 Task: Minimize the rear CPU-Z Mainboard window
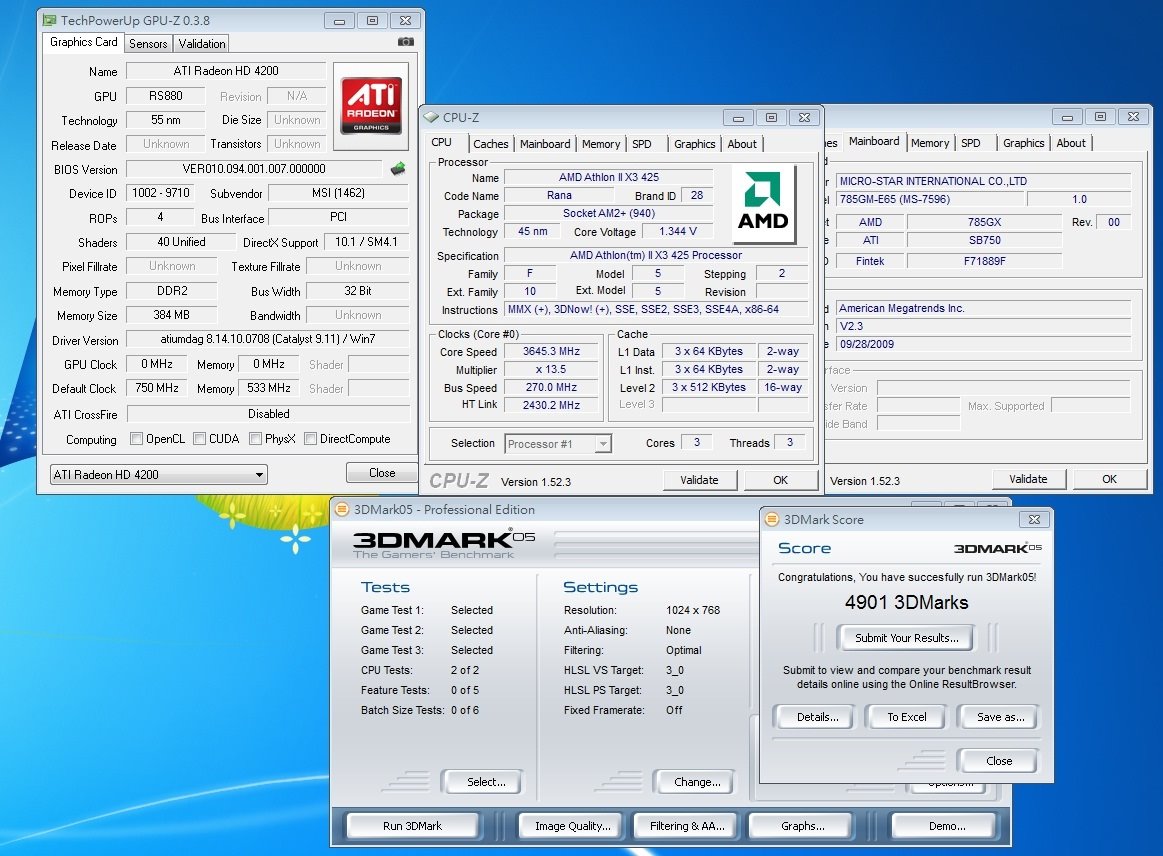(x=1067, y=117)
